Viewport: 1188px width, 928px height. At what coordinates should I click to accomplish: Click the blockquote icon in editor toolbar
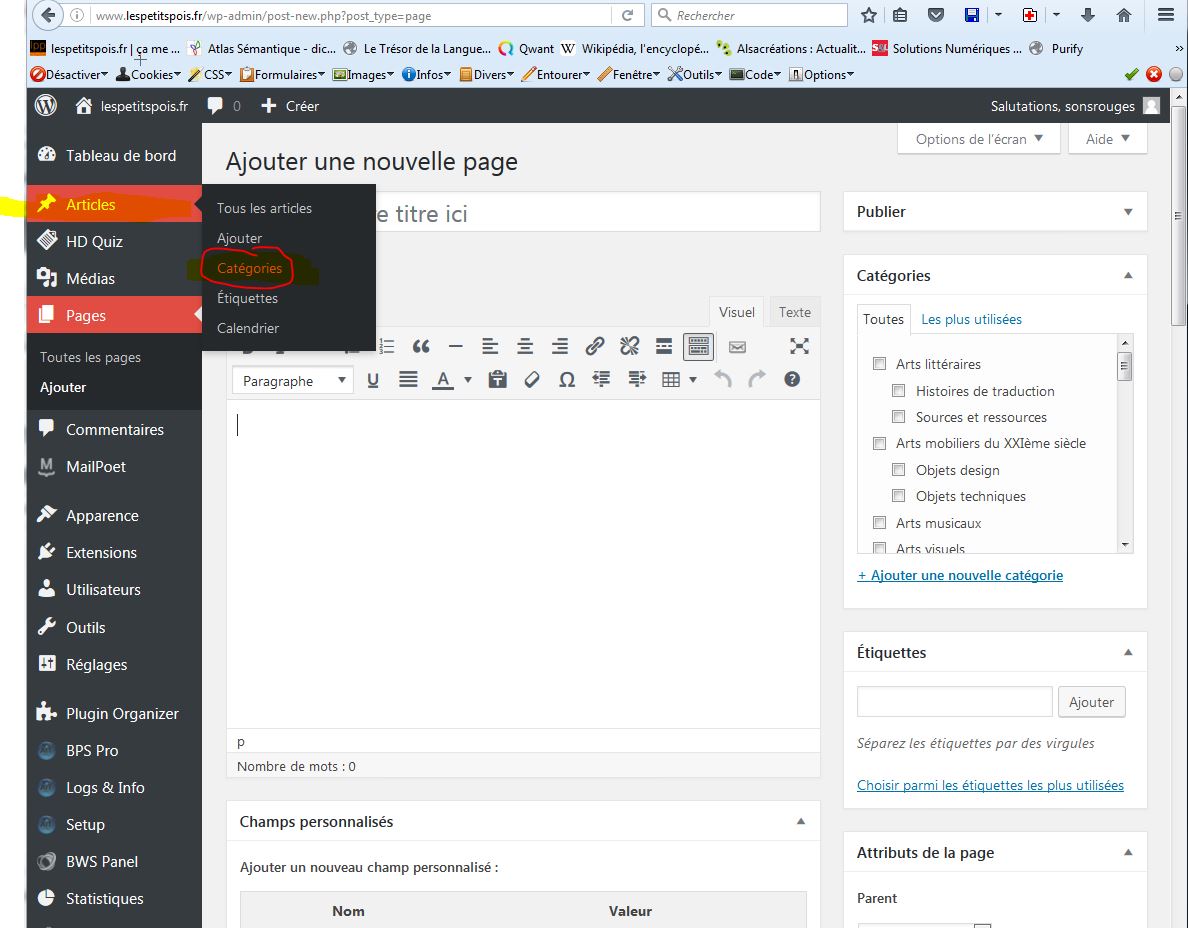[421, 346]
